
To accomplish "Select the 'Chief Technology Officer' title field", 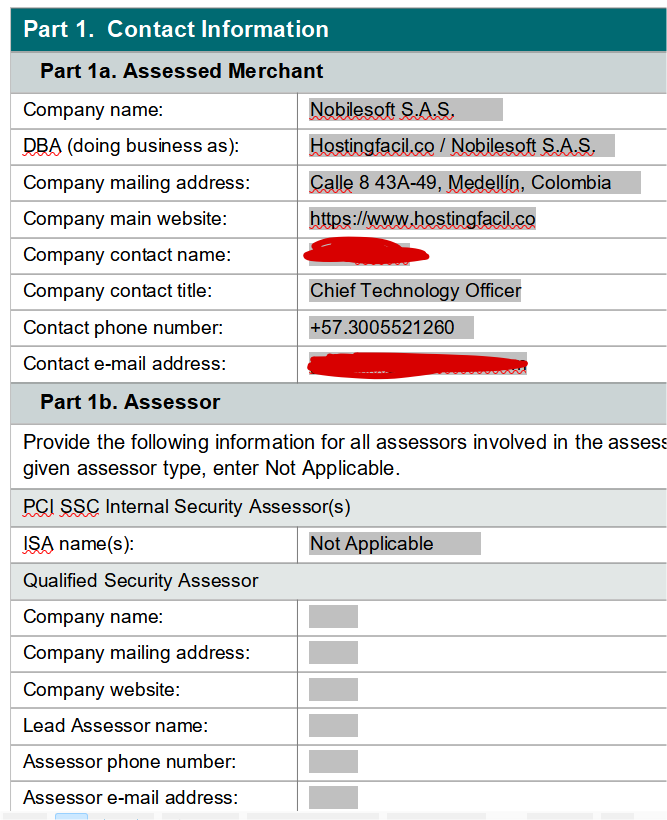I will 415,291.
